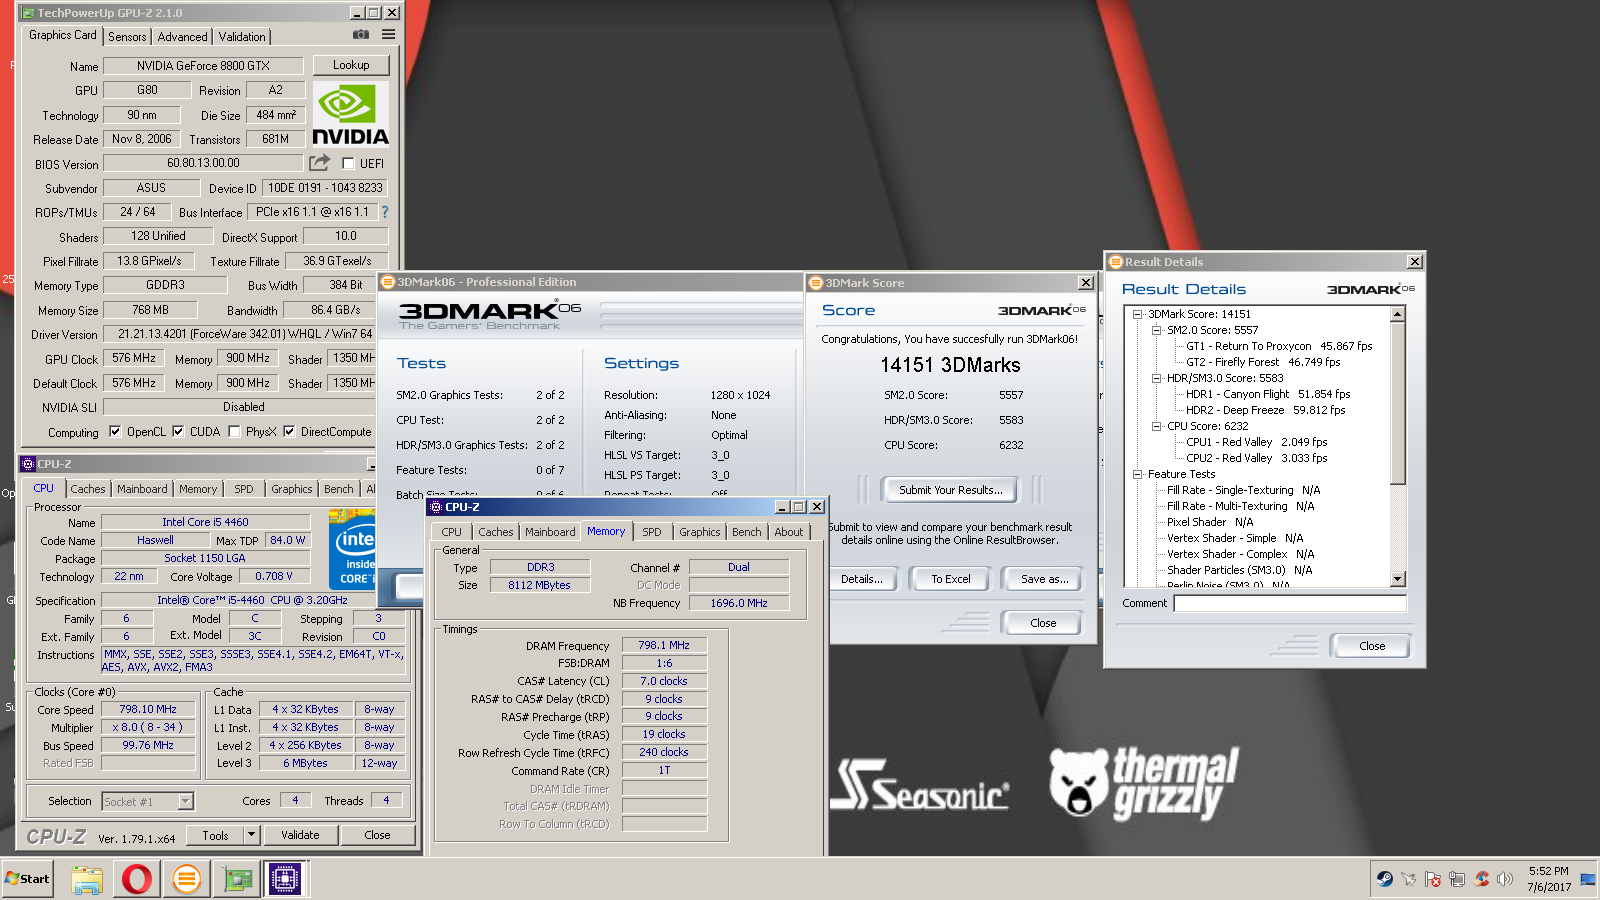Select GT1 - Return To Proxycon row
The image size is (1600, 900).
click(1279, 346)
